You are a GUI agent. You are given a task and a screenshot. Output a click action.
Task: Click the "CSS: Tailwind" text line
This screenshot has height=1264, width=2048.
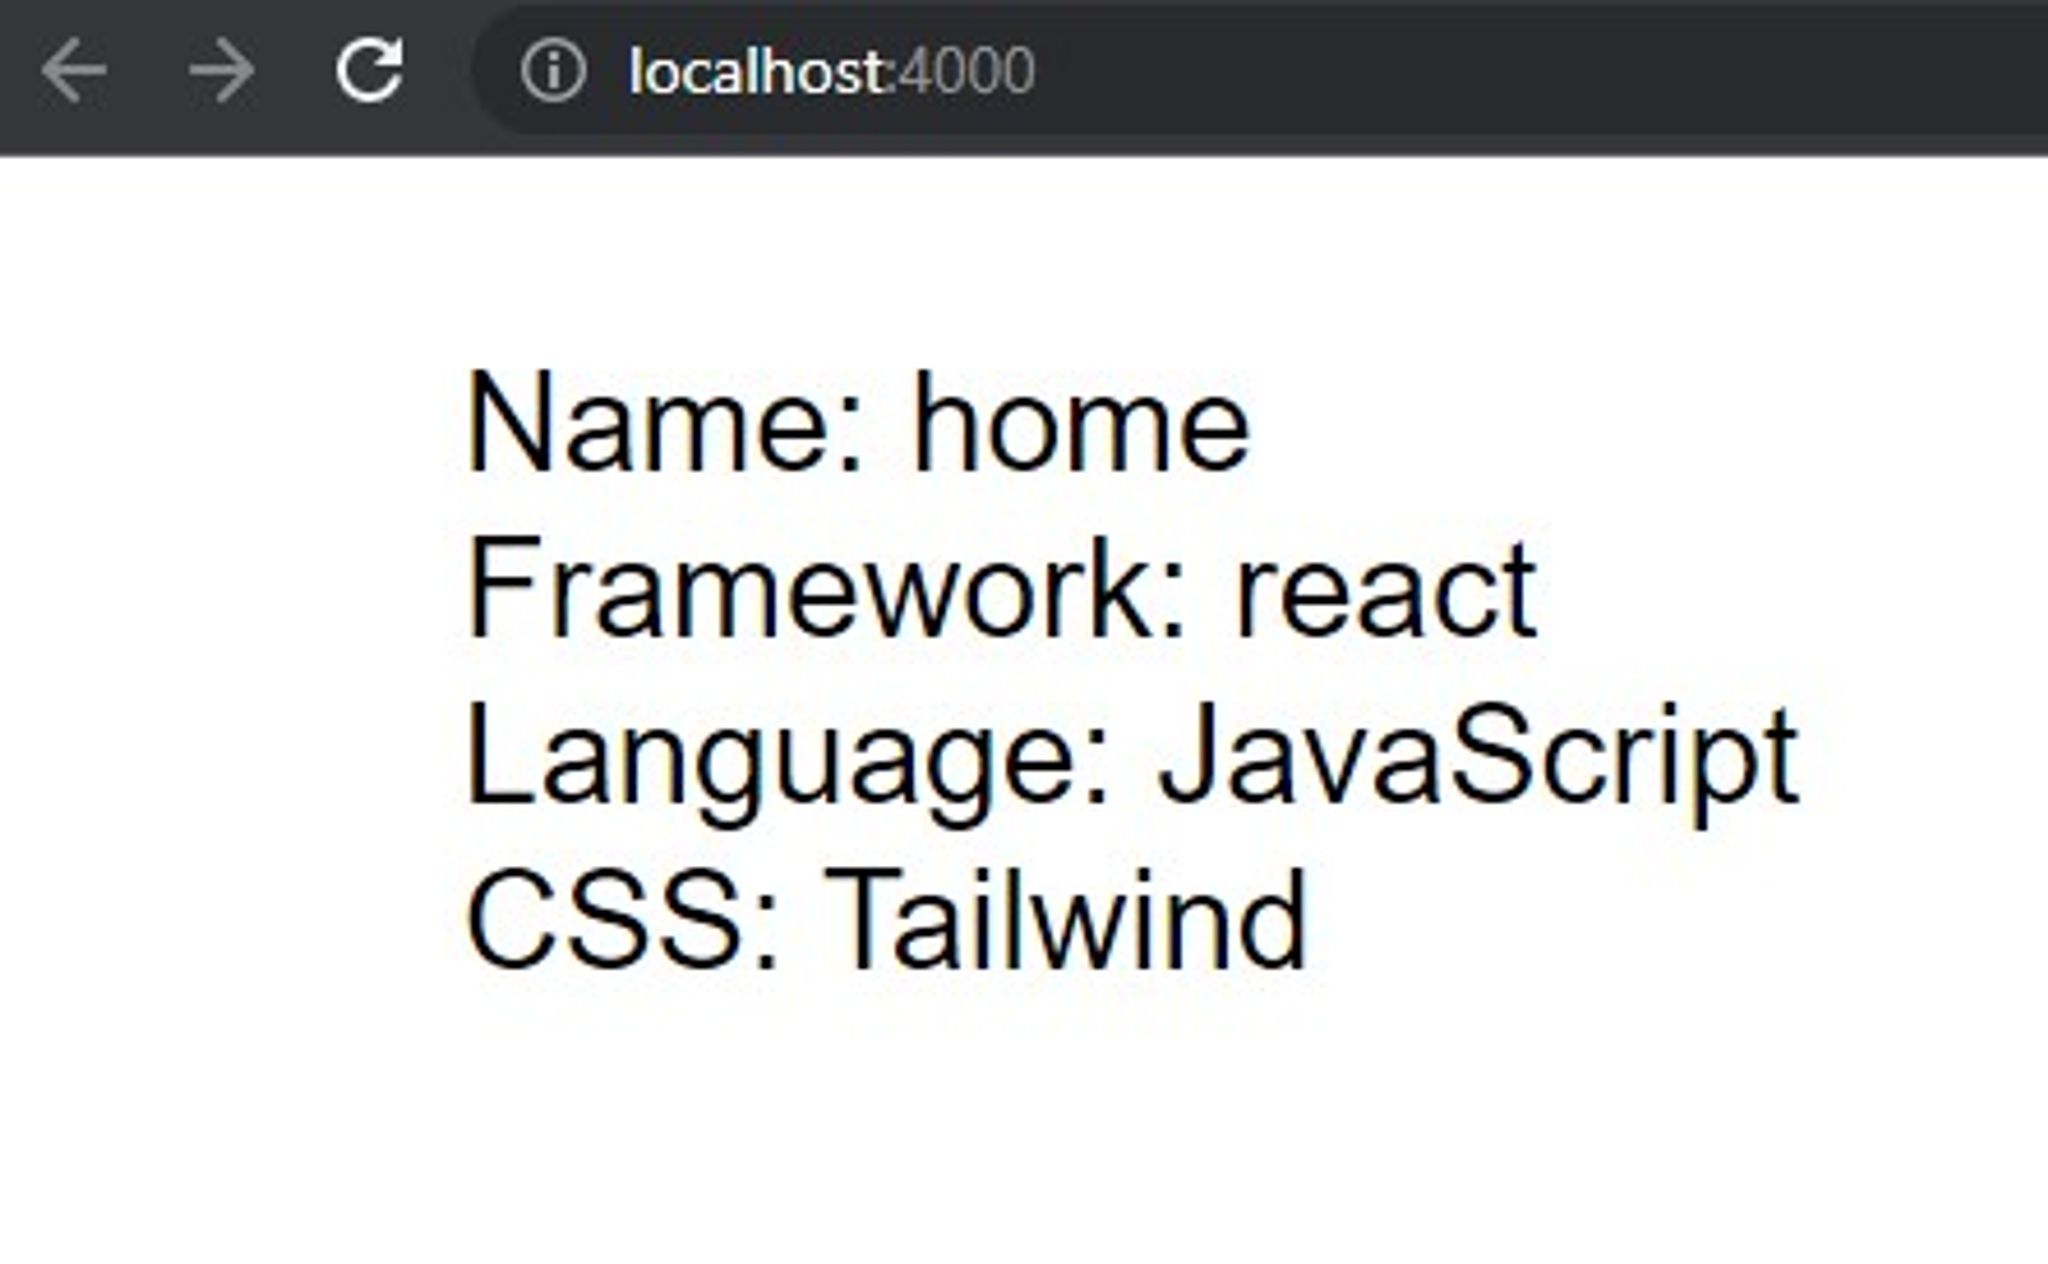tap(886, 920)
